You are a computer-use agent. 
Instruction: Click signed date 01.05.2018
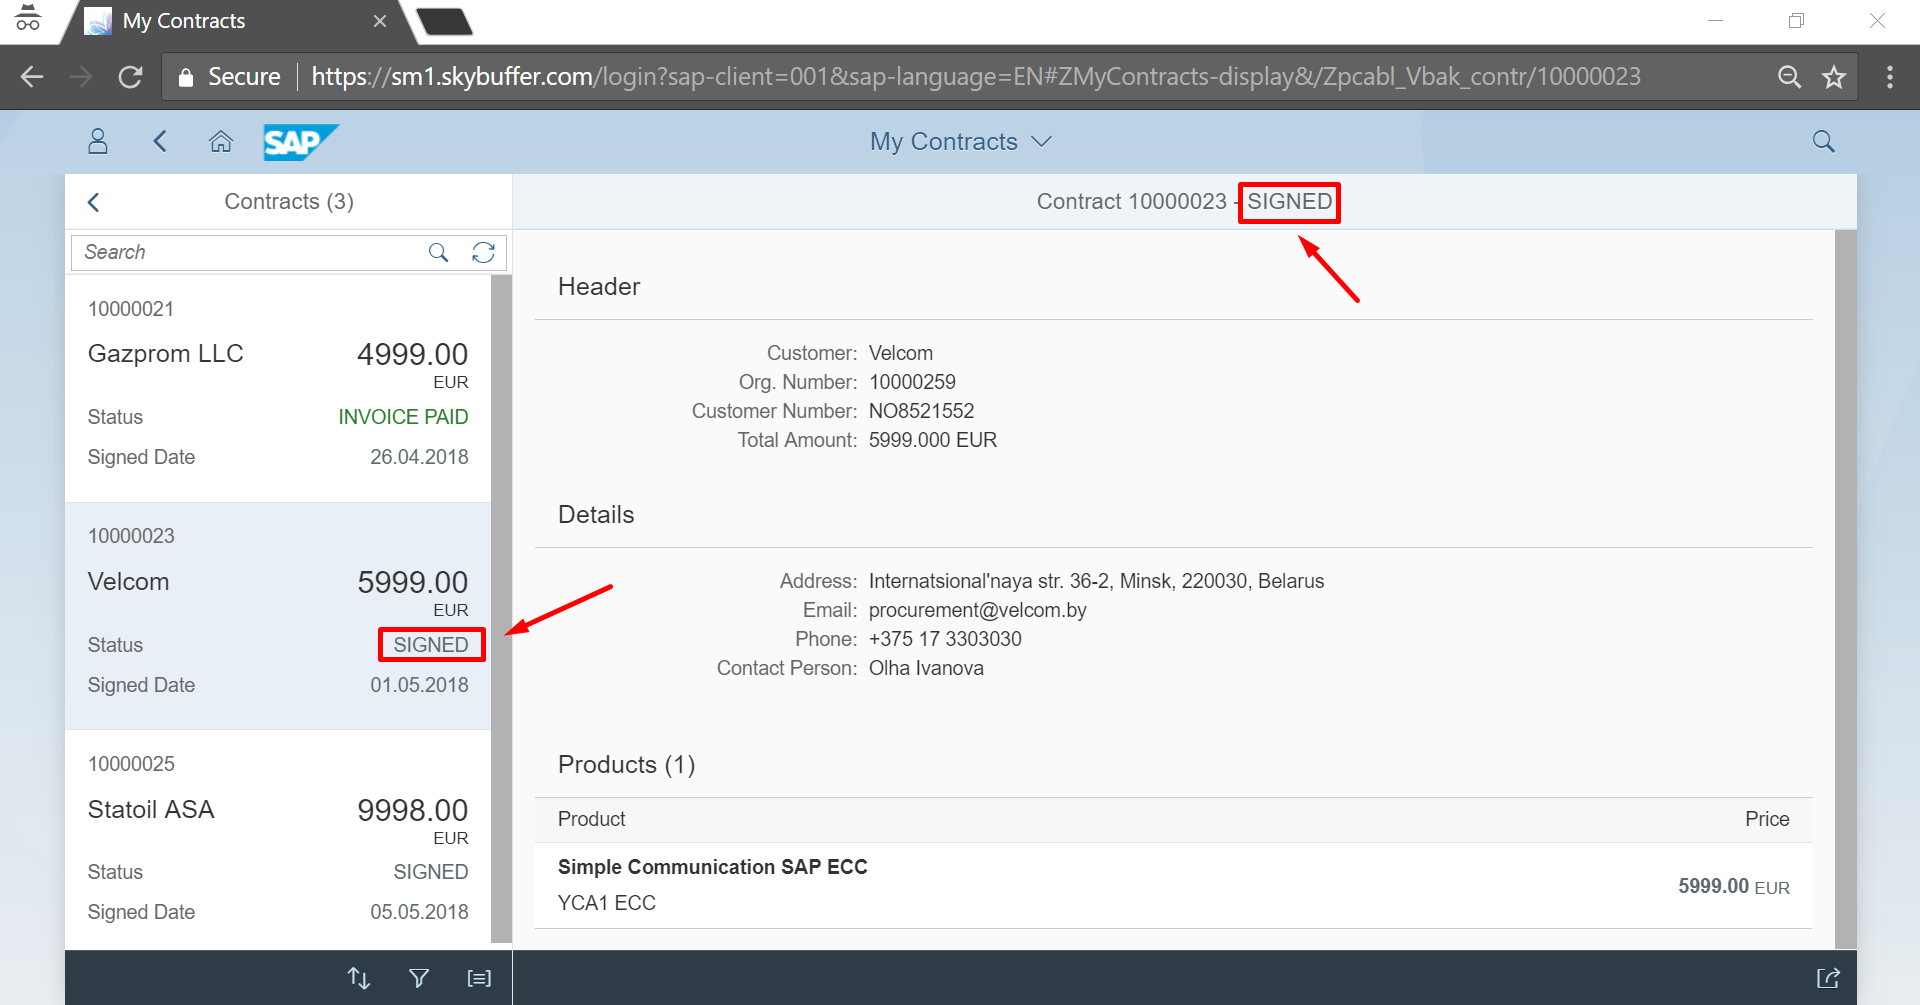click(419, 685)
